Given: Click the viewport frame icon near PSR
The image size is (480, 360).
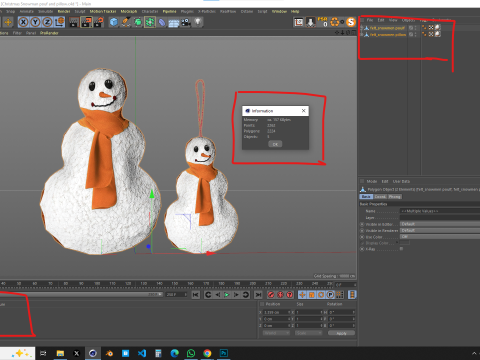Looking at the screenshot, I should pyautogui.click(x=298, y=22).
